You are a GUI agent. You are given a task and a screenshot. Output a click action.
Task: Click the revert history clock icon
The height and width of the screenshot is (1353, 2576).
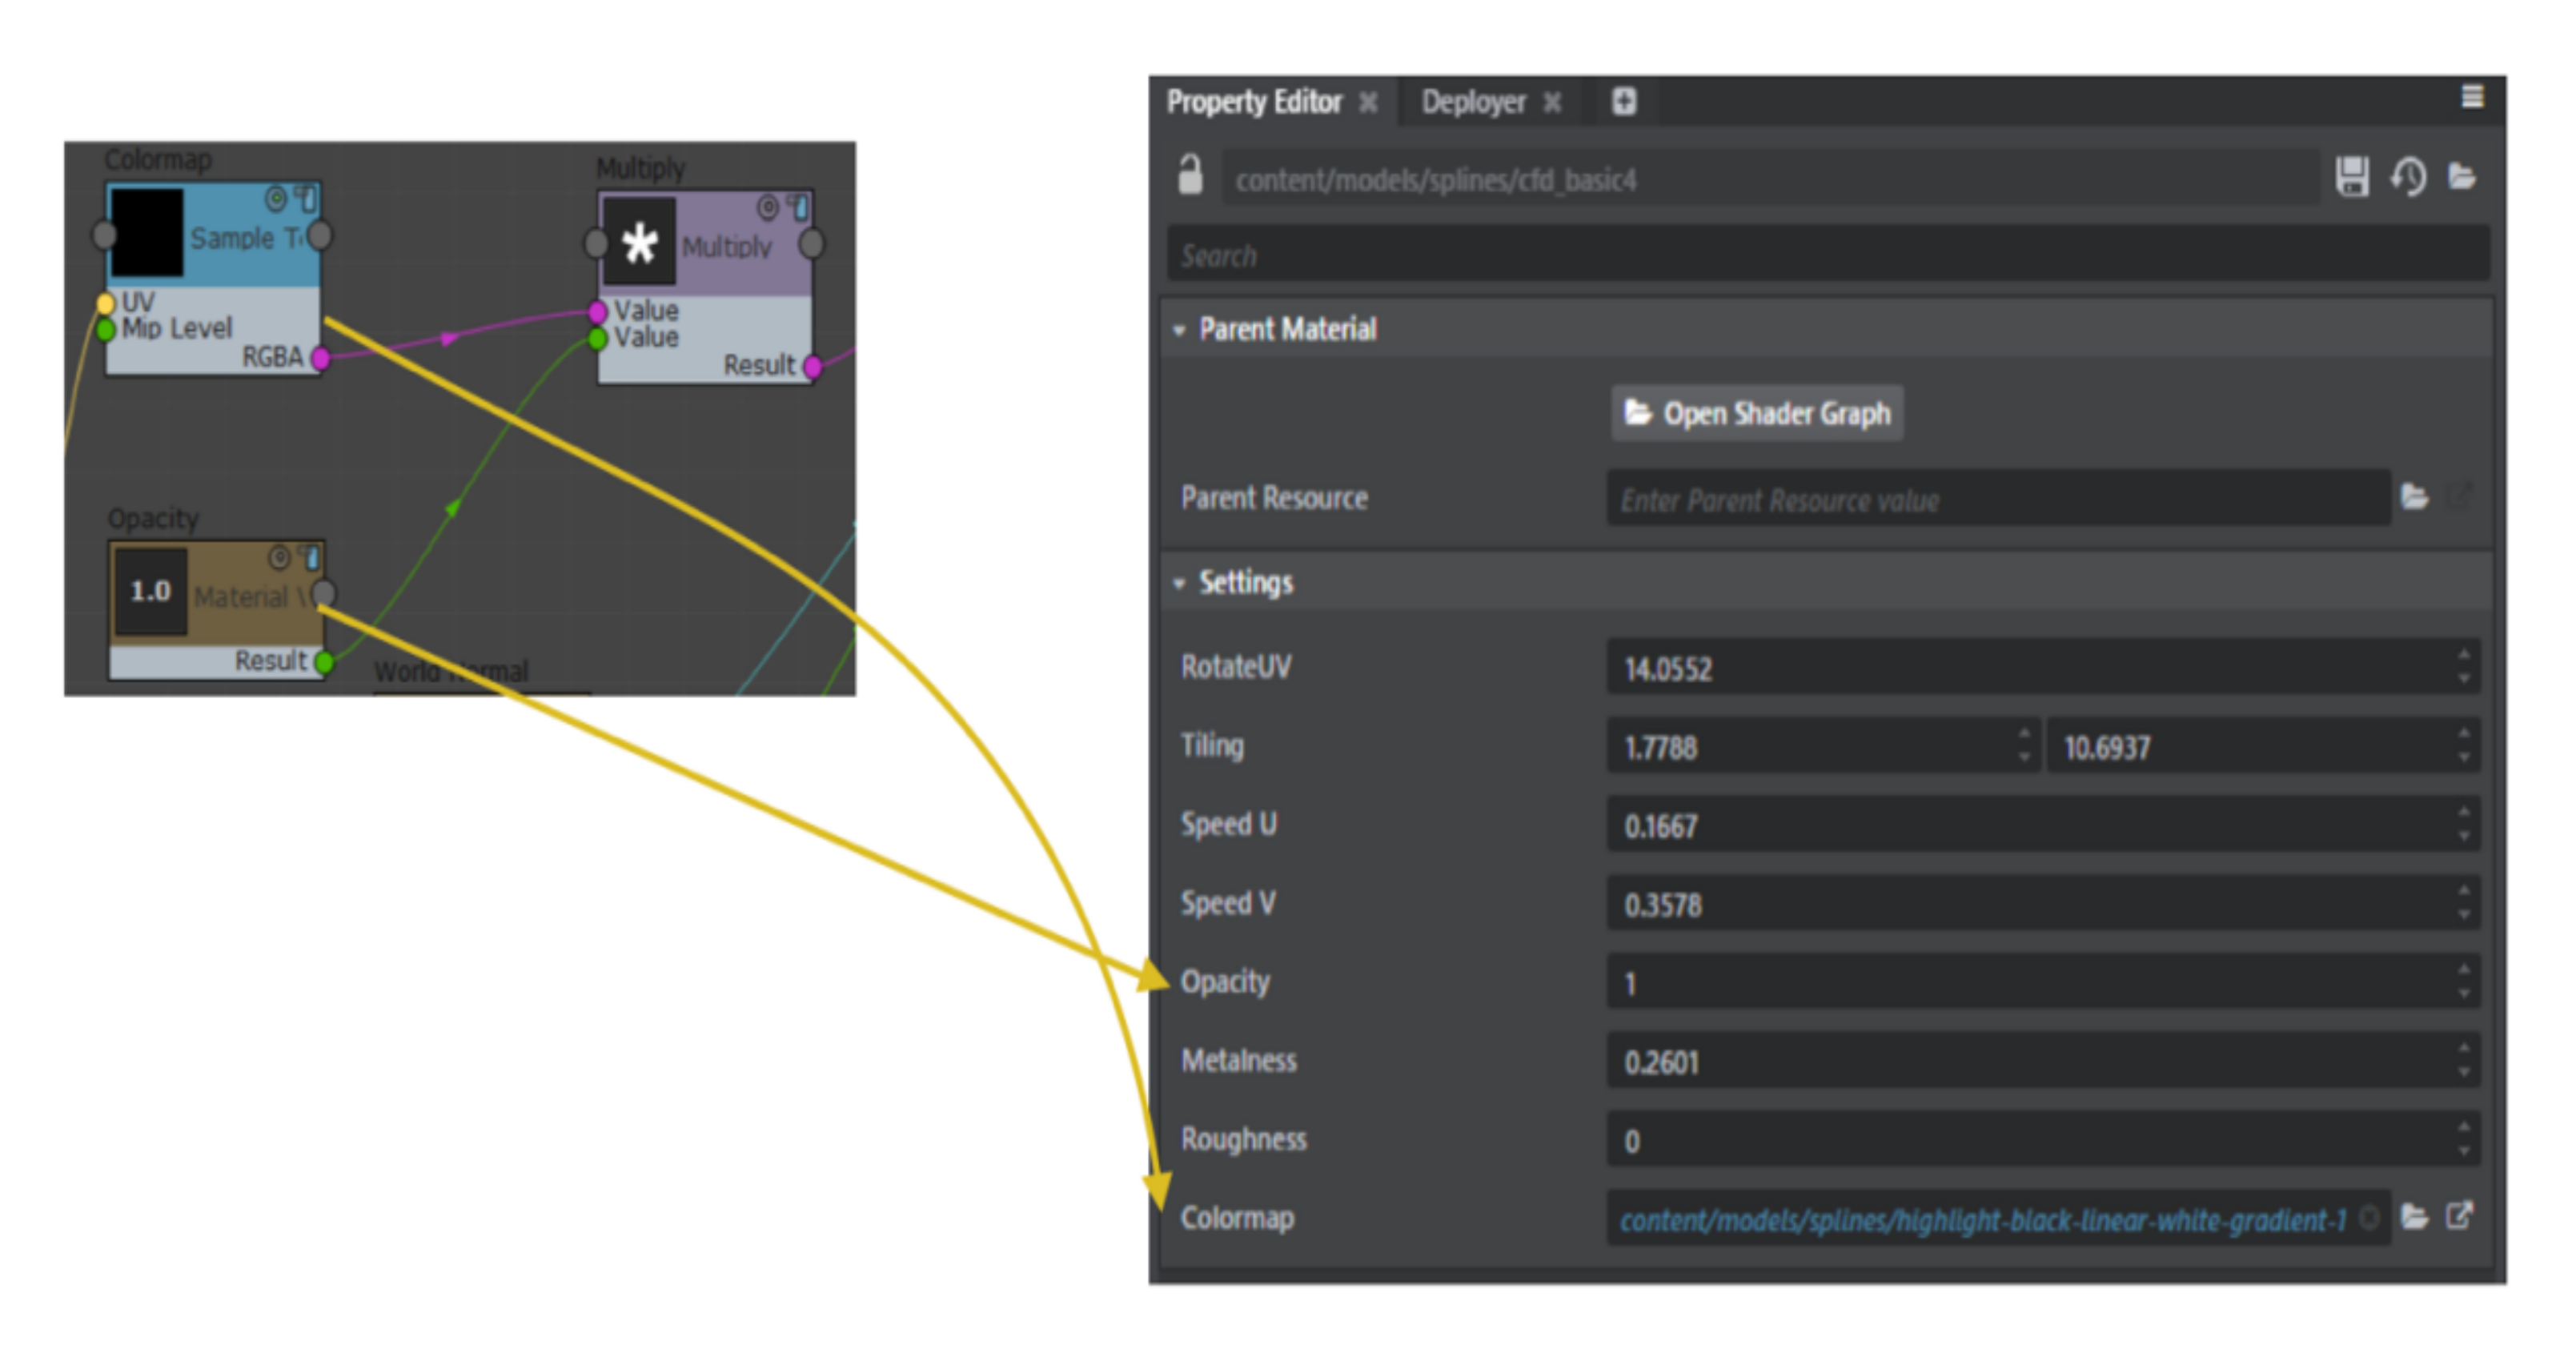click(x=2408, y=178)
